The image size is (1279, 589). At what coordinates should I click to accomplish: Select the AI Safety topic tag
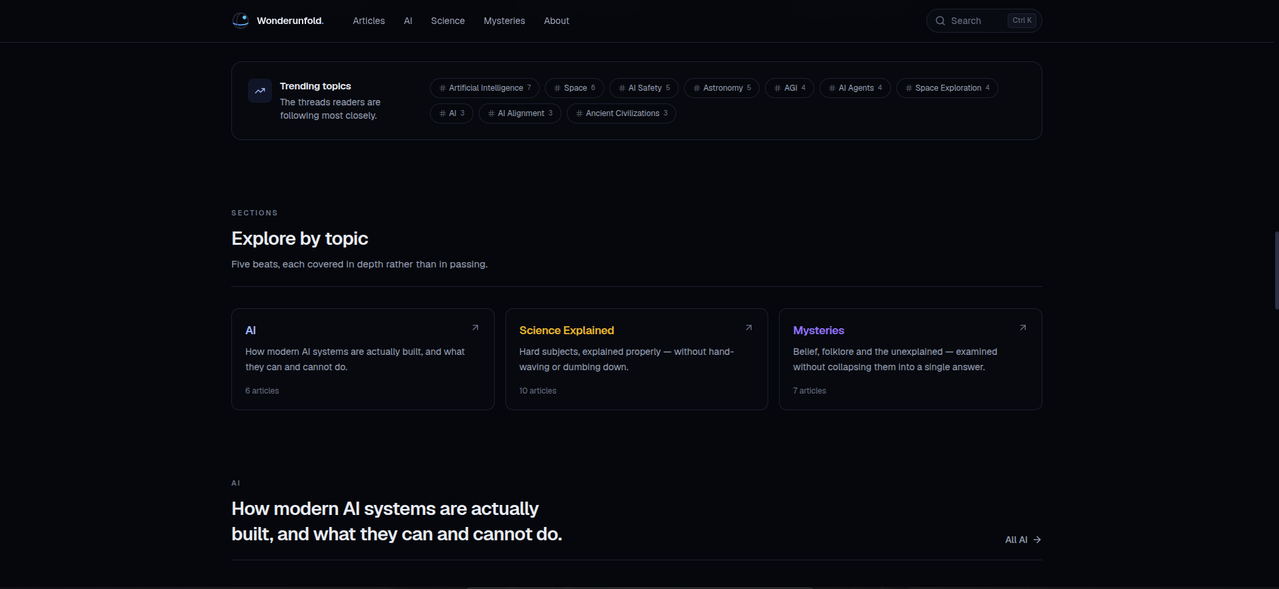[x=644, y=88]
